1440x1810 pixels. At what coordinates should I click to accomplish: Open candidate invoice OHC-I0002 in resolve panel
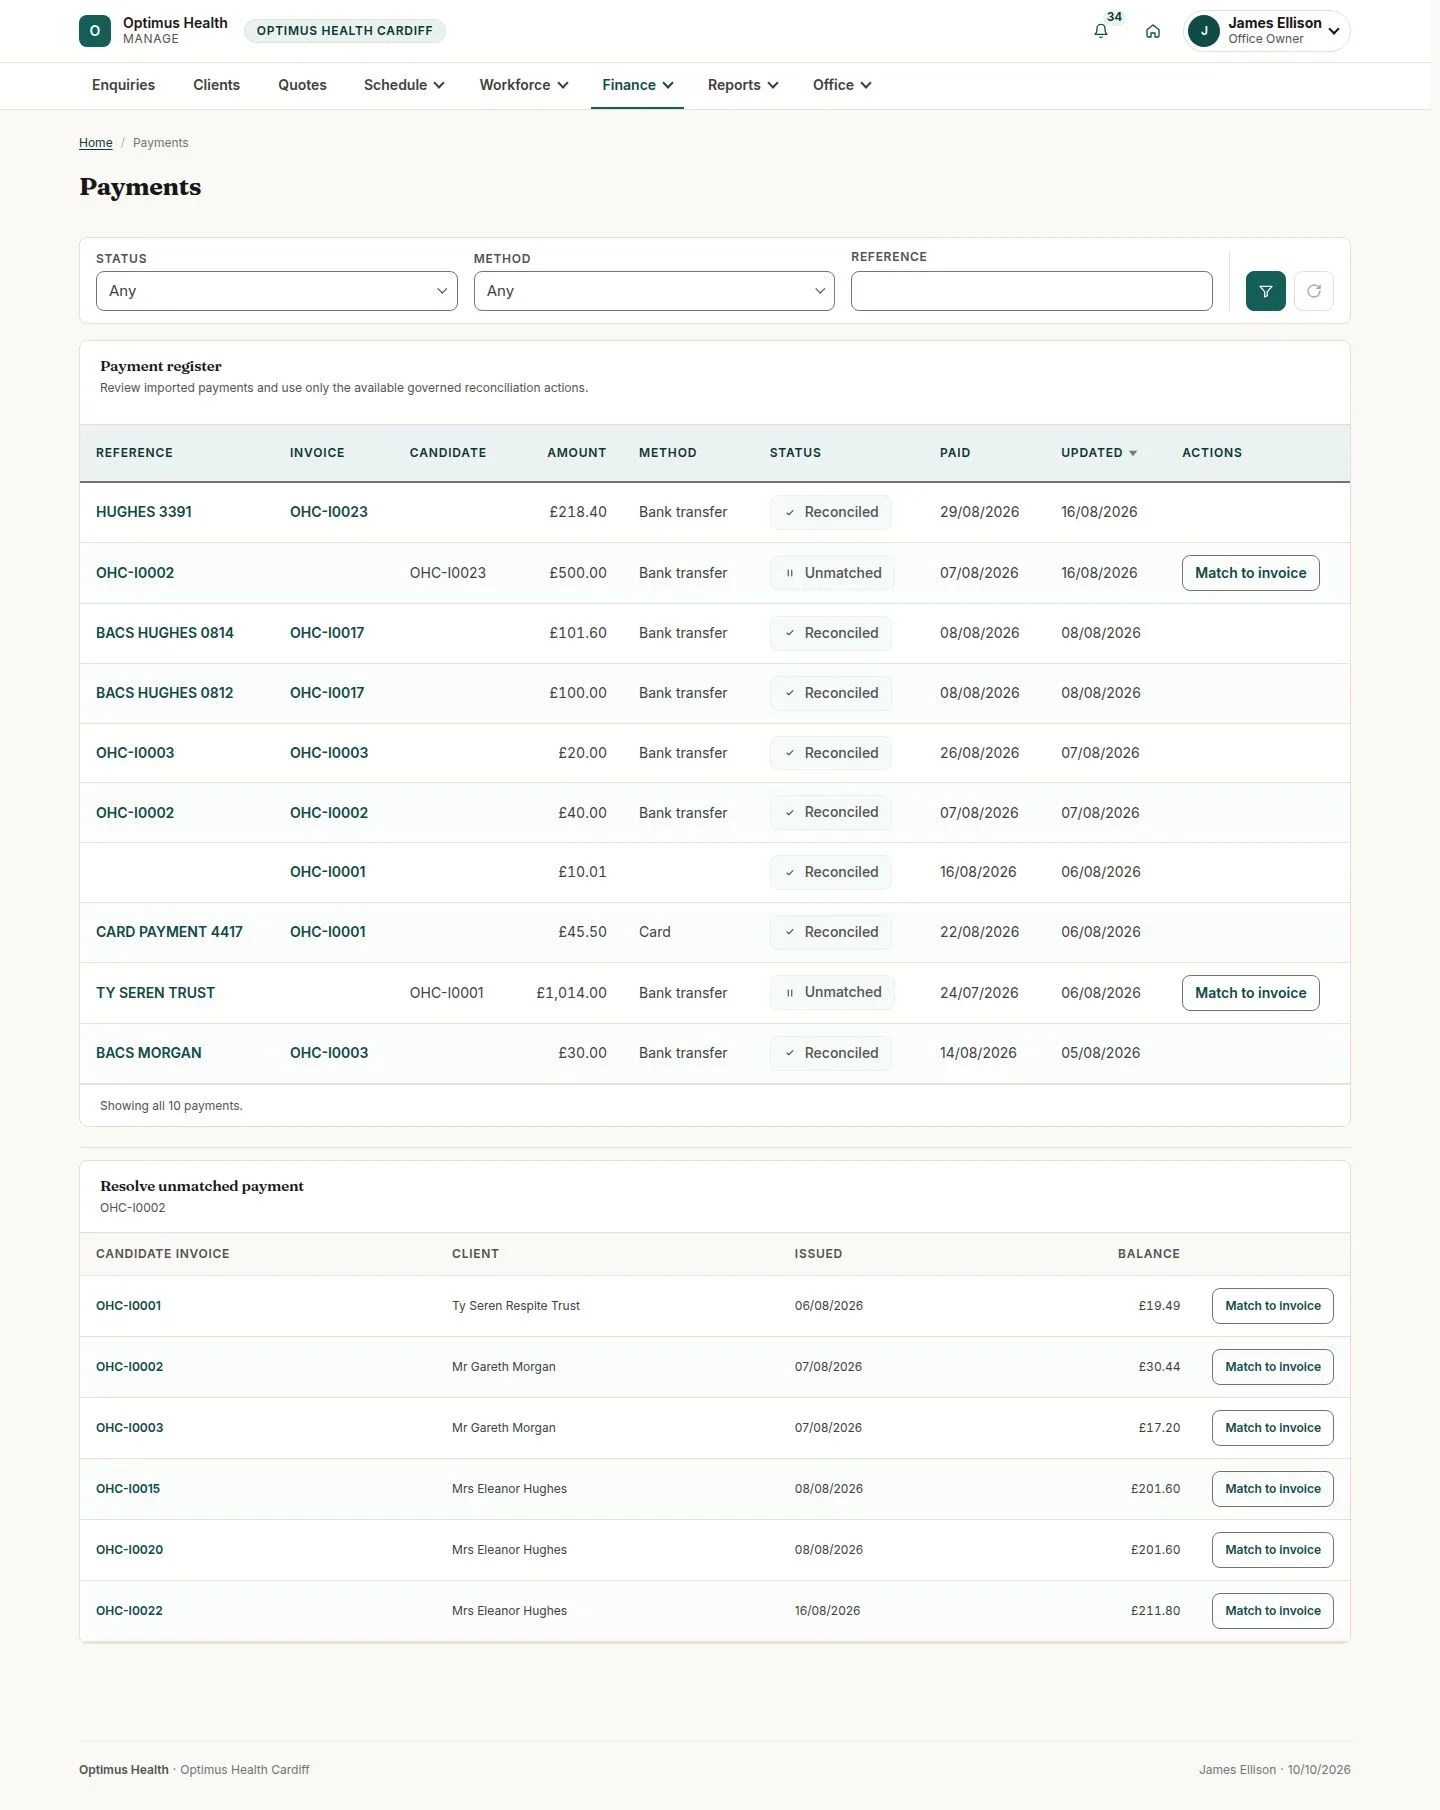(x=130, y=1367)
